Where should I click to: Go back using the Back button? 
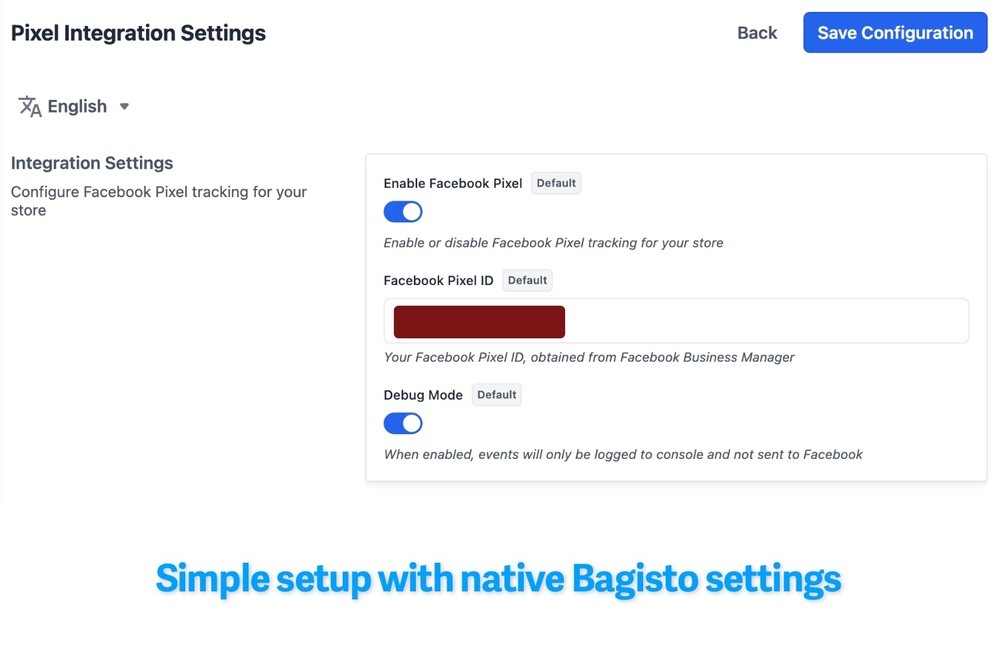point(757,33)
